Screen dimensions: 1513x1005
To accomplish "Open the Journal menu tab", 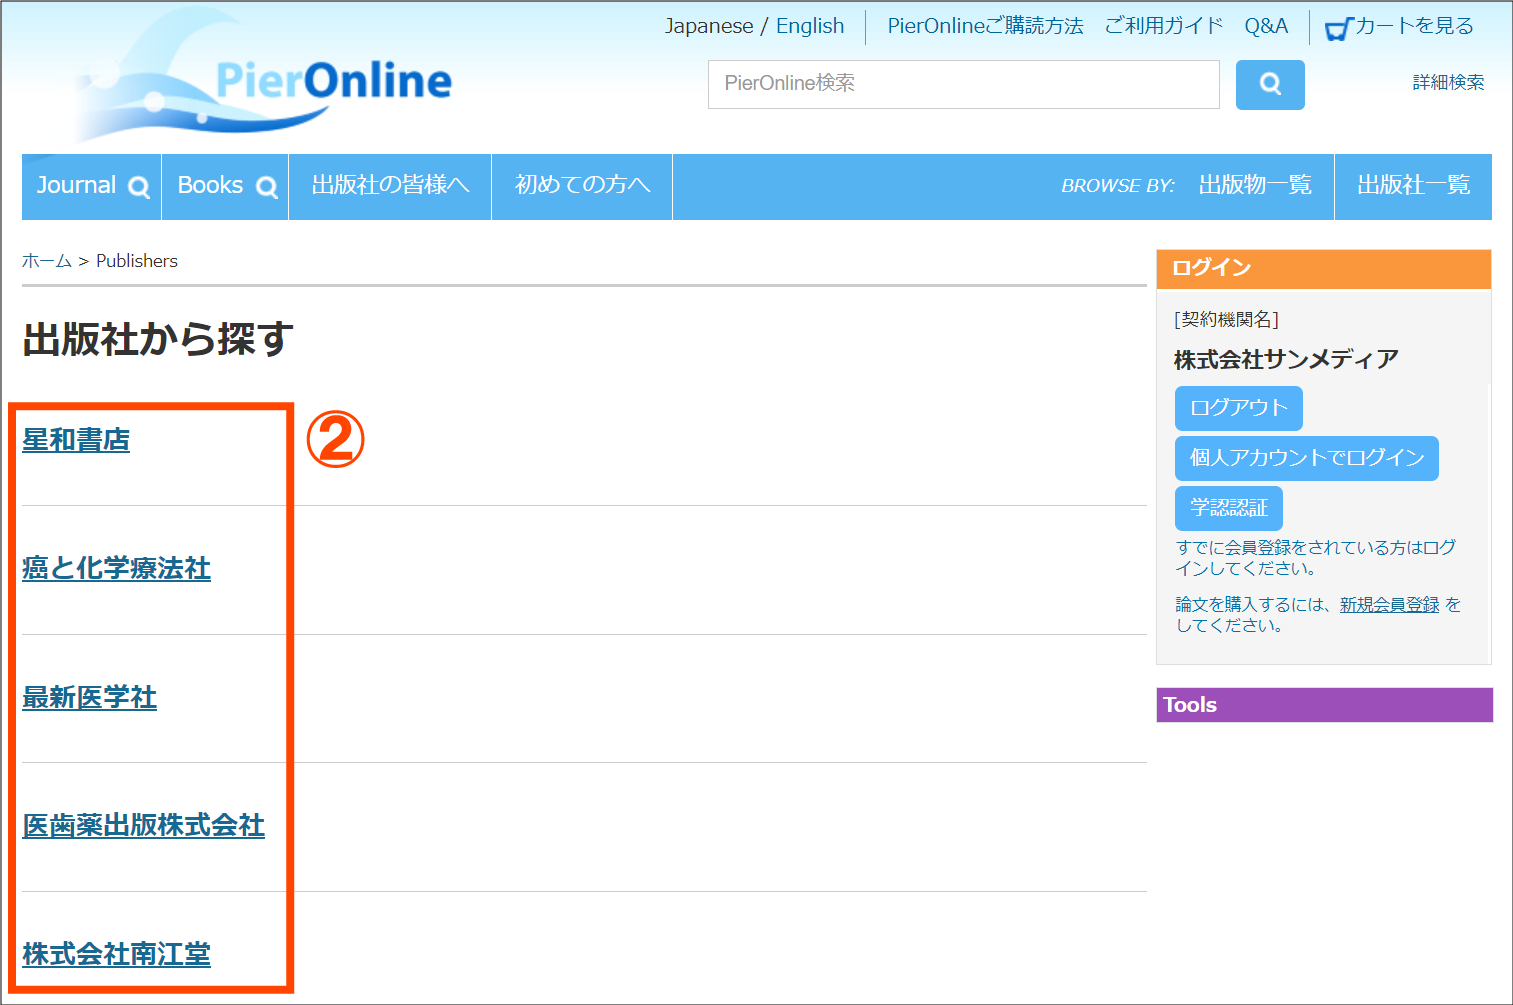I will (x=92, y=186).
